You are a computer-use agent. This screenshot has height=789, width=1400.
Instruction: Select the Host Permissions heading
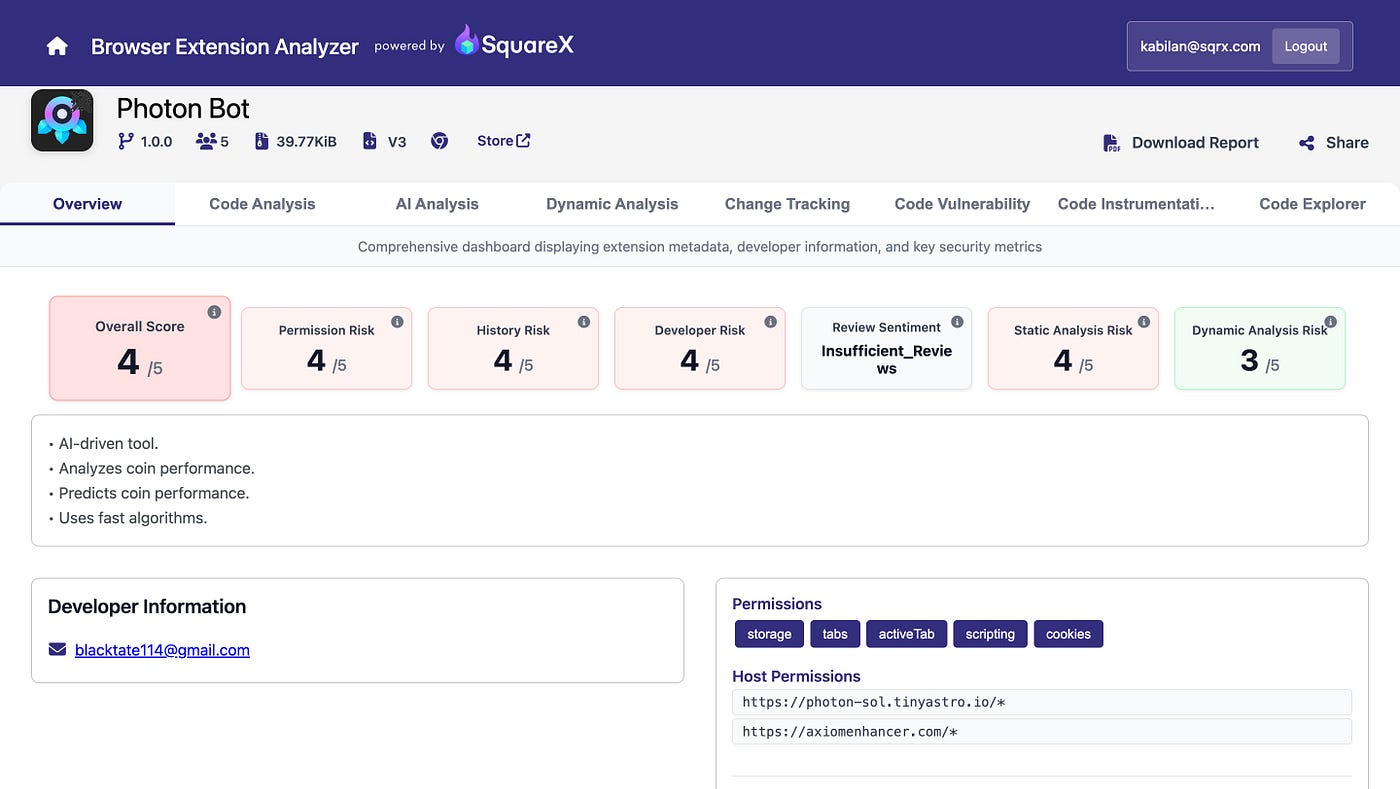(796, 676)
